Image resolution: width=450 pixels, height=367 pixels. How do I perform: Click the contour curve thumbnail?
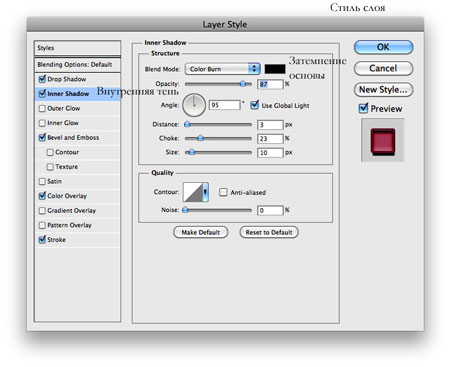[193, 192]
